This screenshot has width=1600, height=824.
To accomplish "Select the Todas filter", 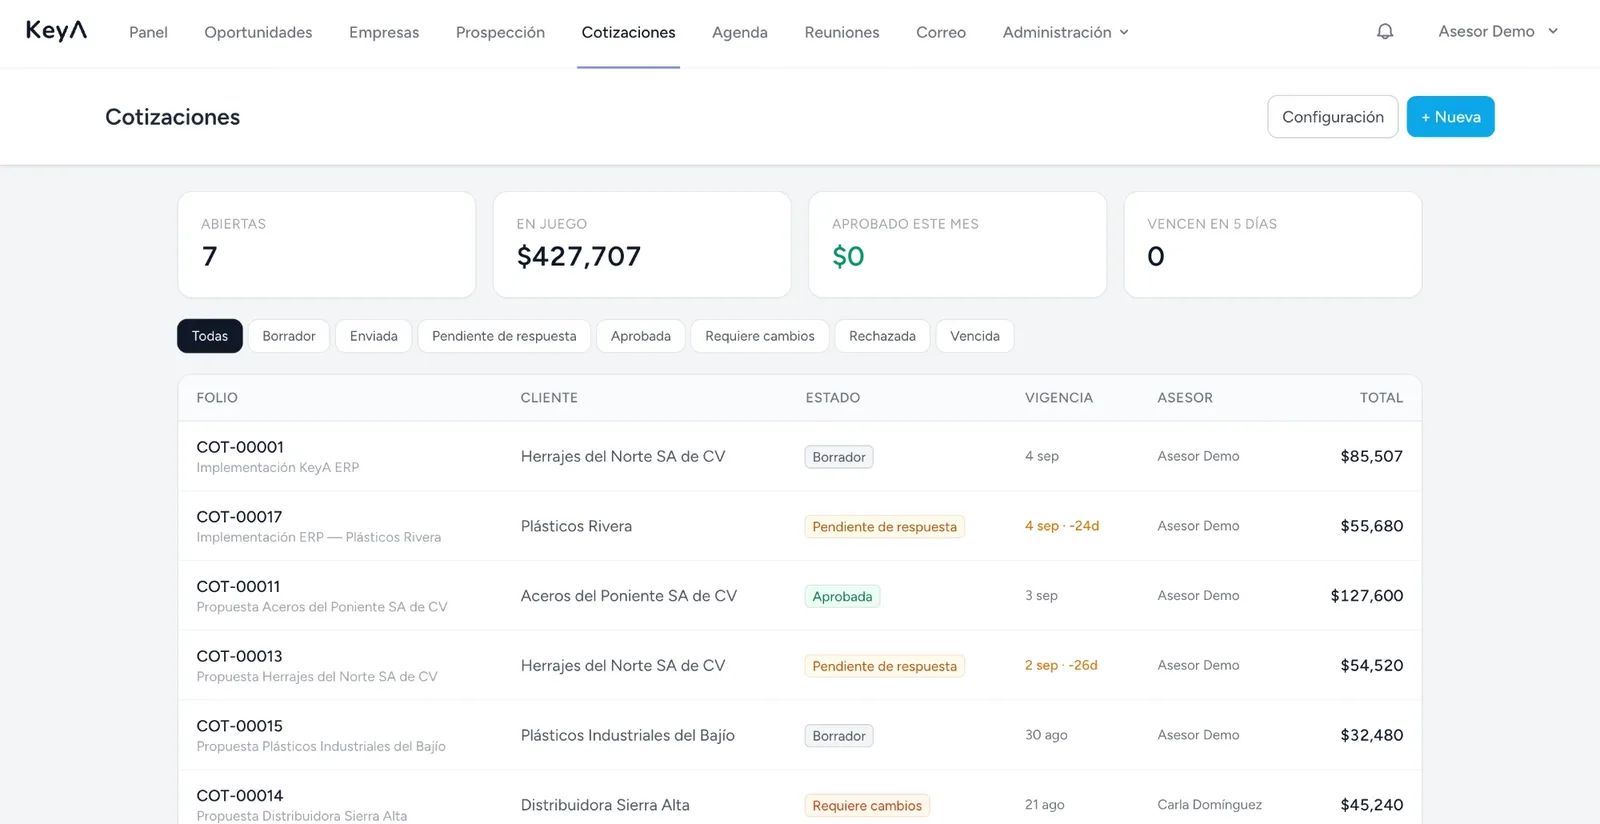I will [210, 336].
